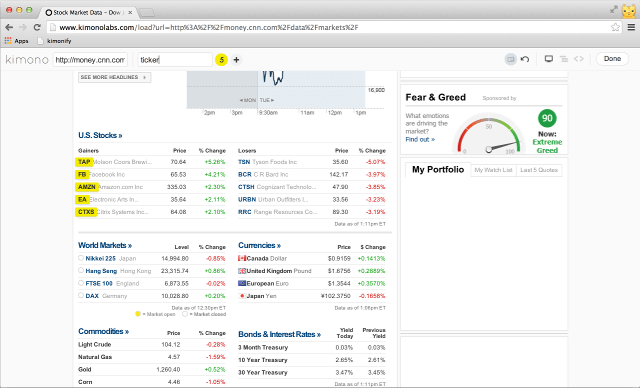640x388 pixels.
Task: Expand See More Headlines arrow button
Action: 114,77
